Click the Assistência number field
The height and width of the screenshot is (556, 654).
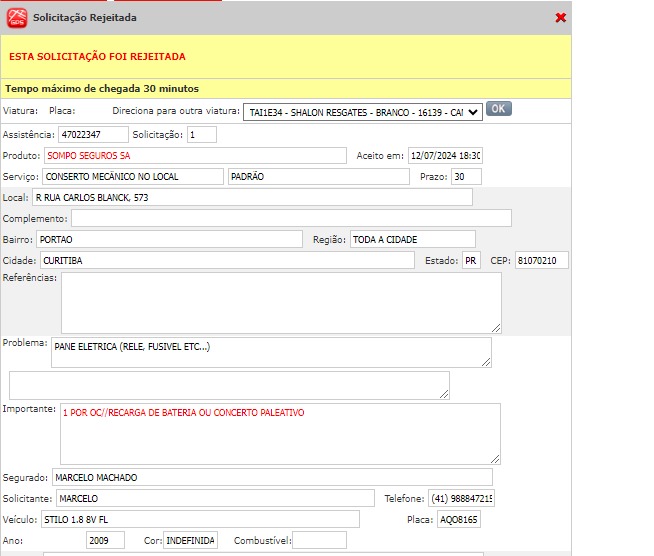pos(94,134)
